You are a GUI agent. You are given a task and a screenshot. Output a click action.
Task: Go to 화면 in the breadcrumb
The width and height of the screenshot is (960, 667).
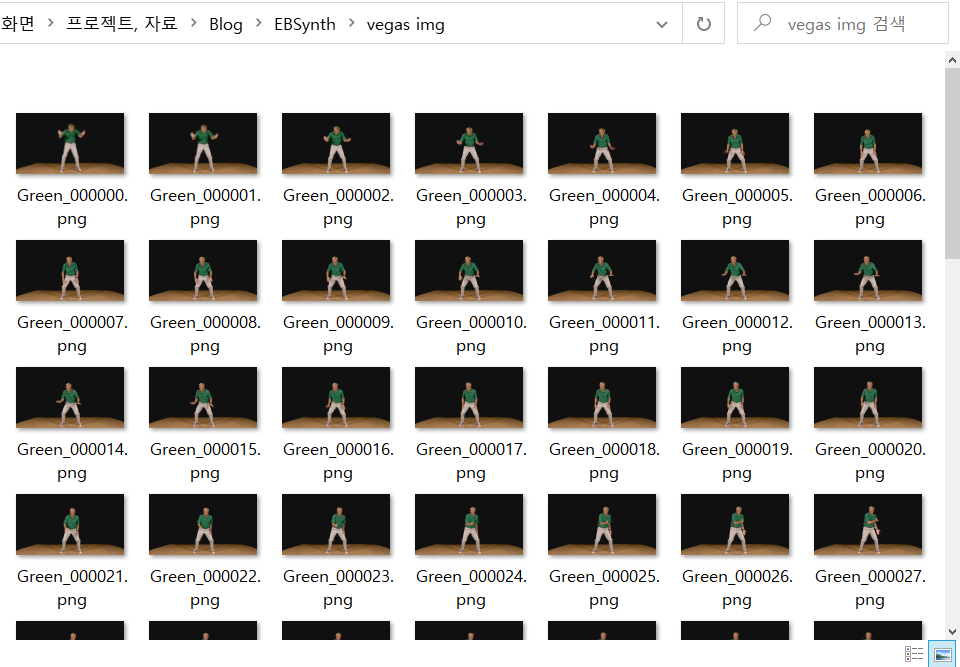(18, 24)
